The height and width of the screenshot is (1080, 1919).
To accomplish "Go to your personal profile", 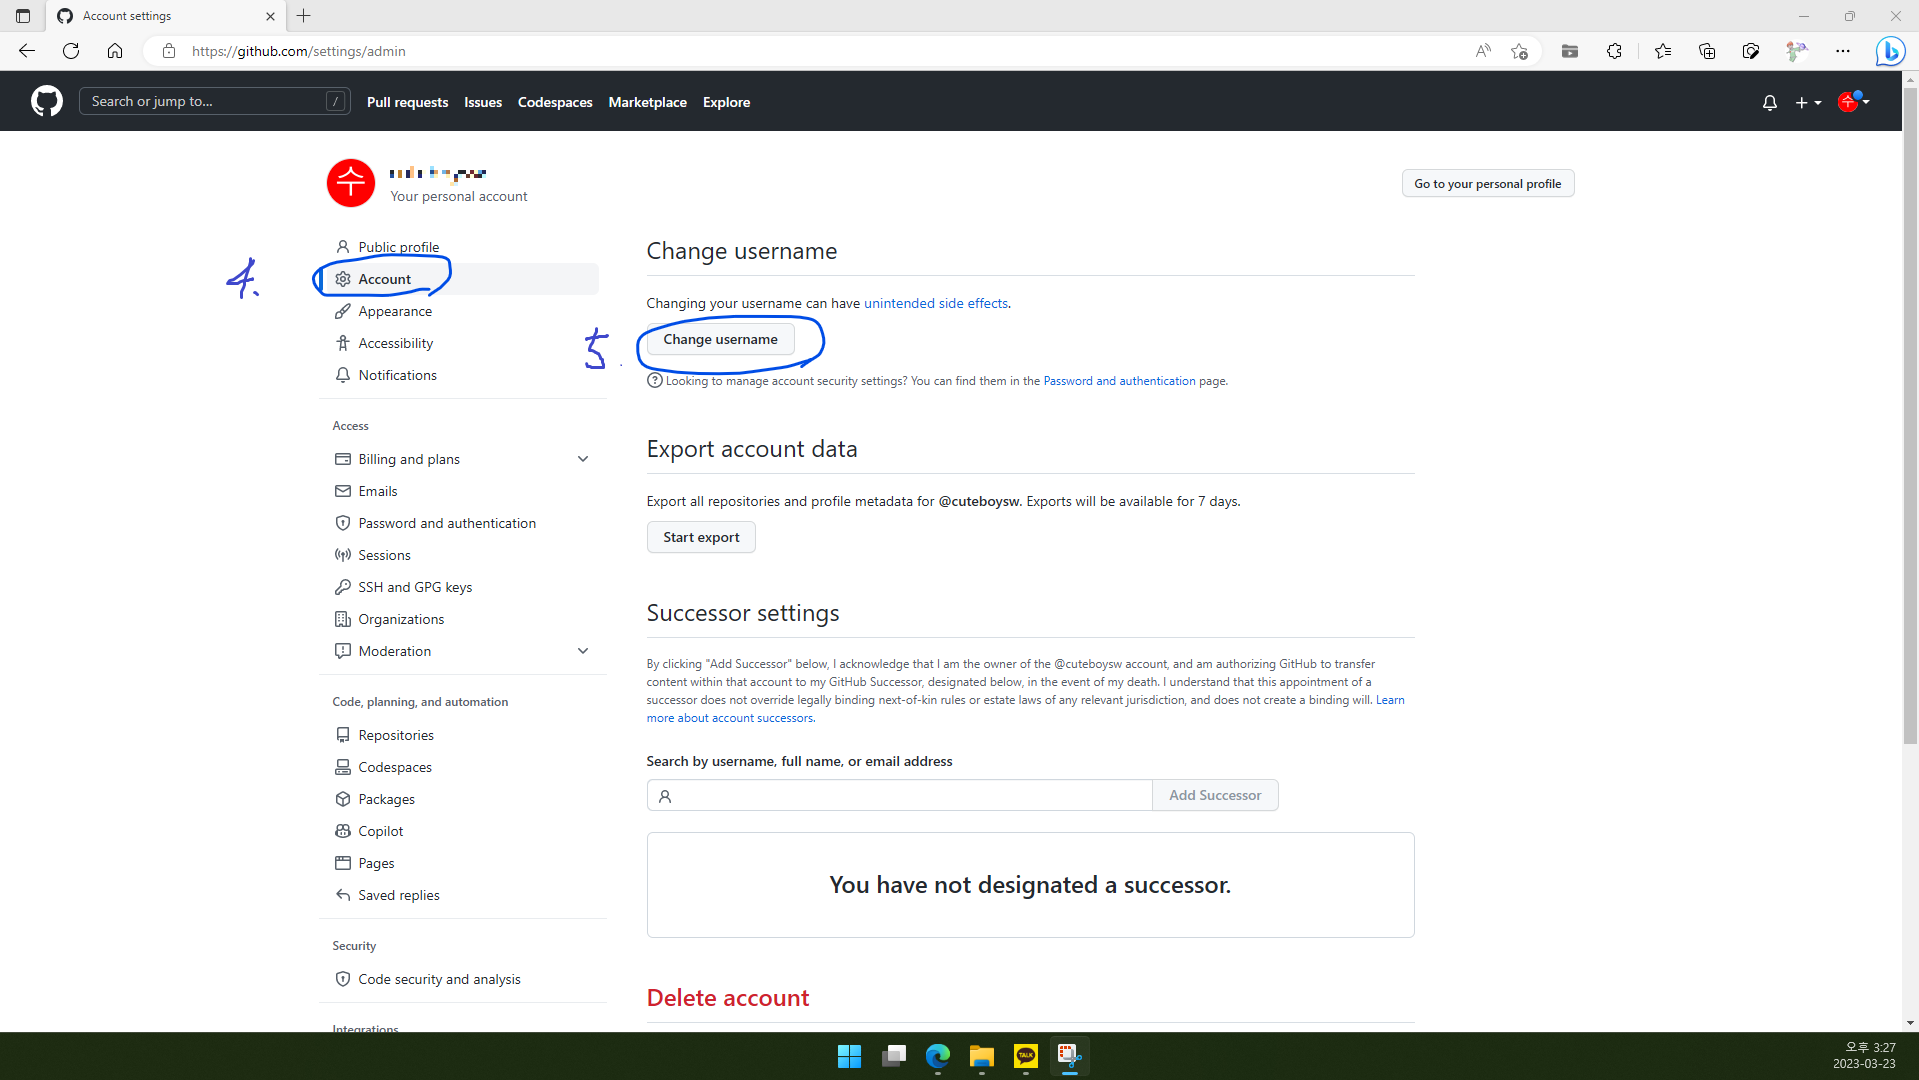I will tap(1487, 184).
